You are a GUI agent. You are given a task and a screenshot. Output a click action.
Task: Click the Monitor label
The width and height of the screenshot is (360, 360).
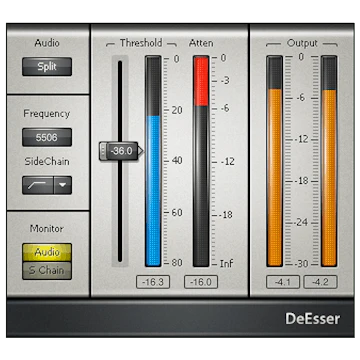pyautogui.click(x=47, y=229)
